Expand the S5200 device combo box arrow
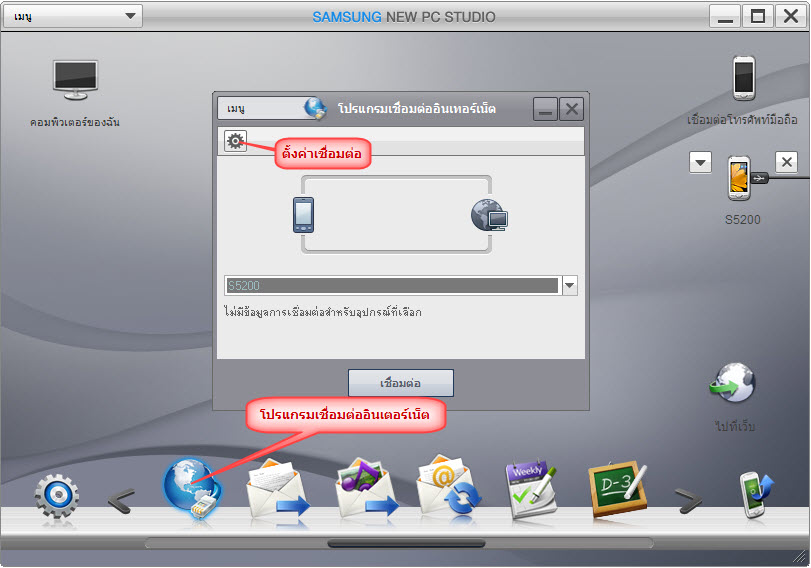The image size is (811, 568). pyautogui.click(x=569, y=285)
